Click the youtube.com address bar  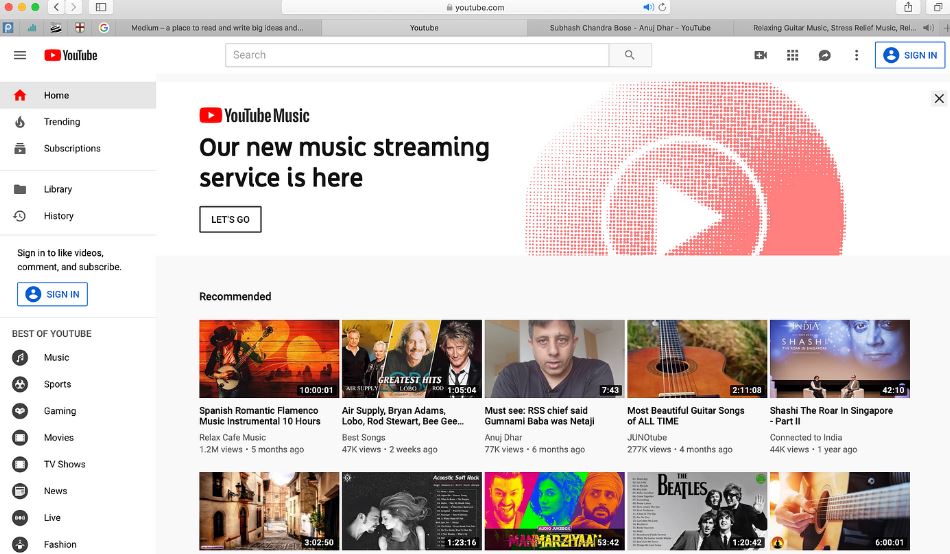(476, 7)
